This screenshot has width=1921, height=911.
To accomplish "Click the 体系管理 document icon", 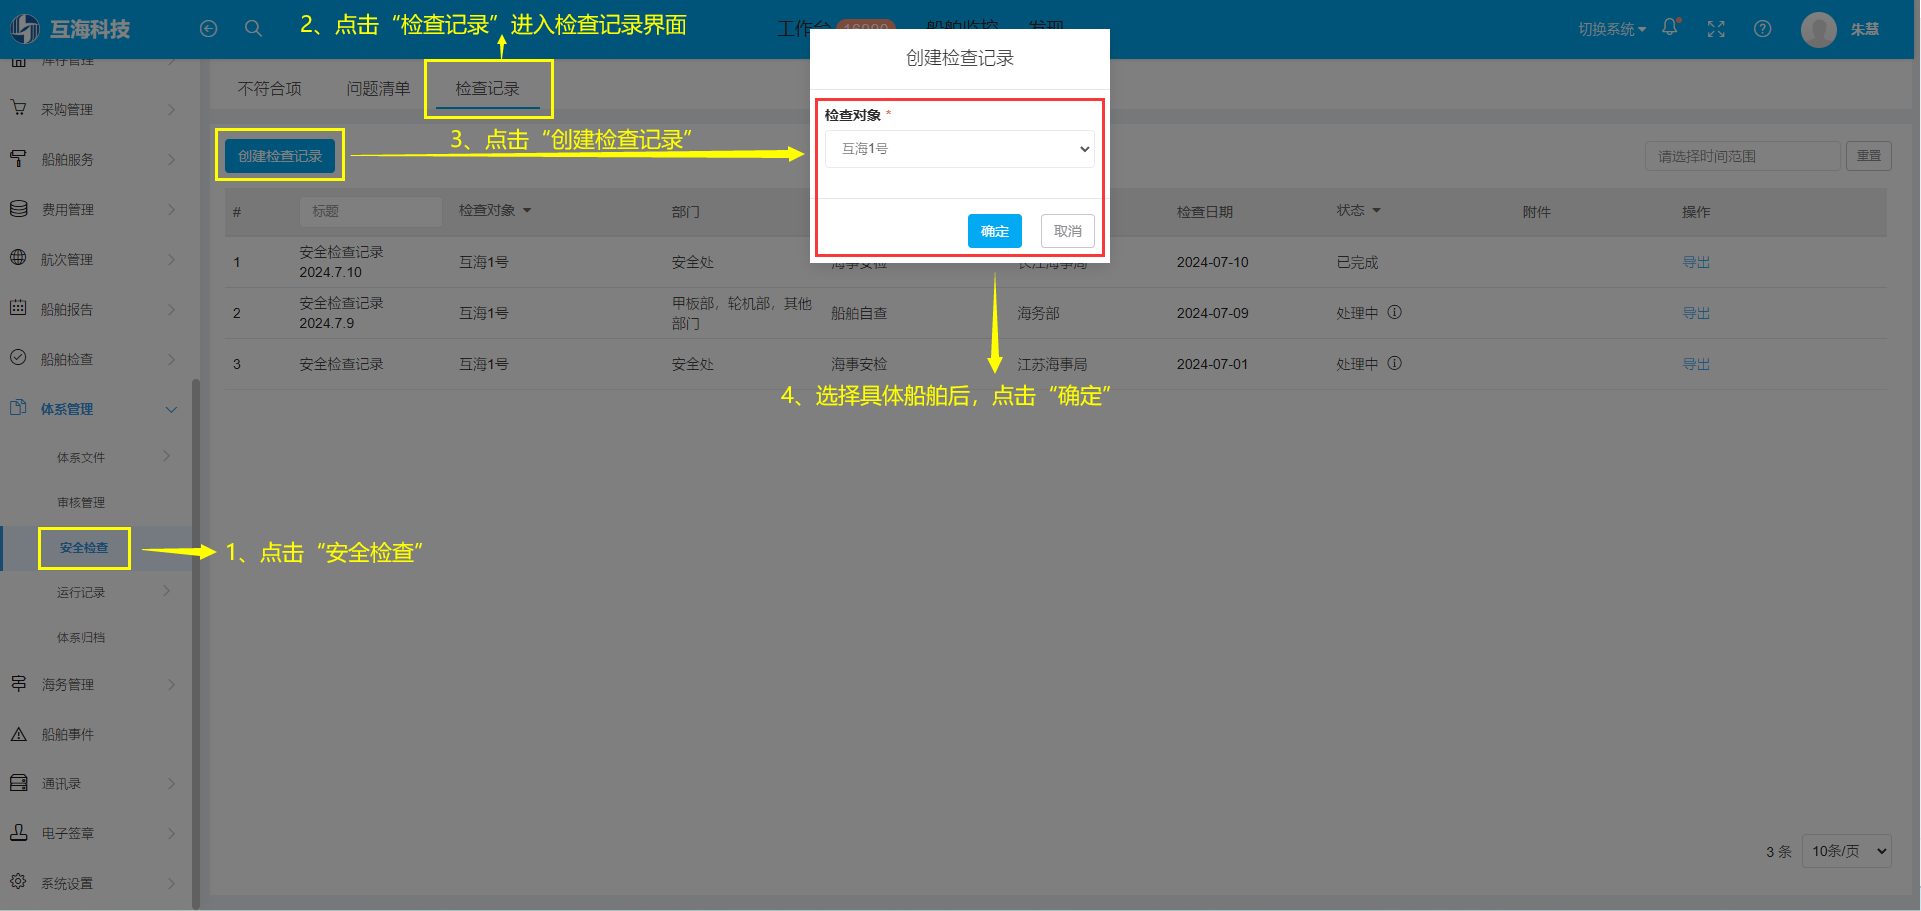I will point(18,408).
